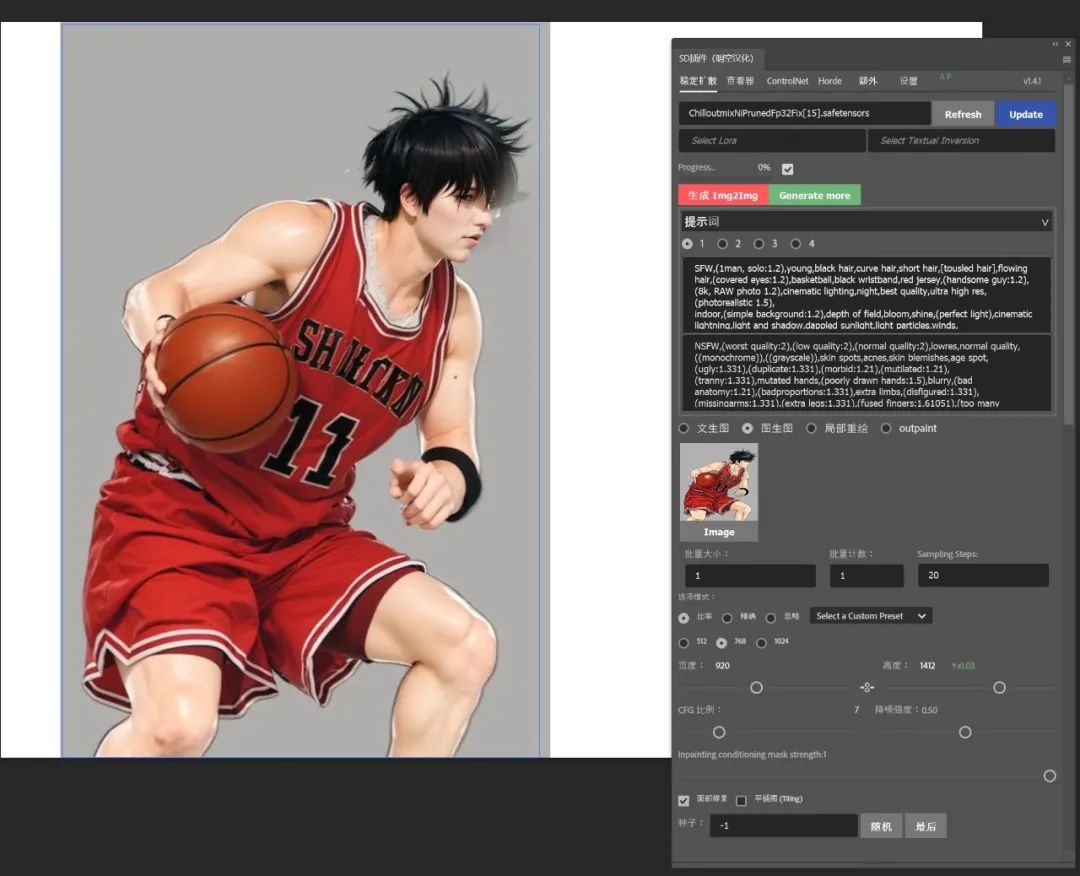Image resolution: width=1080 pixels, height=876 pixels.
Task: Select the 1024 size radio
Action: pyautogui.click(x=761, y=643)
